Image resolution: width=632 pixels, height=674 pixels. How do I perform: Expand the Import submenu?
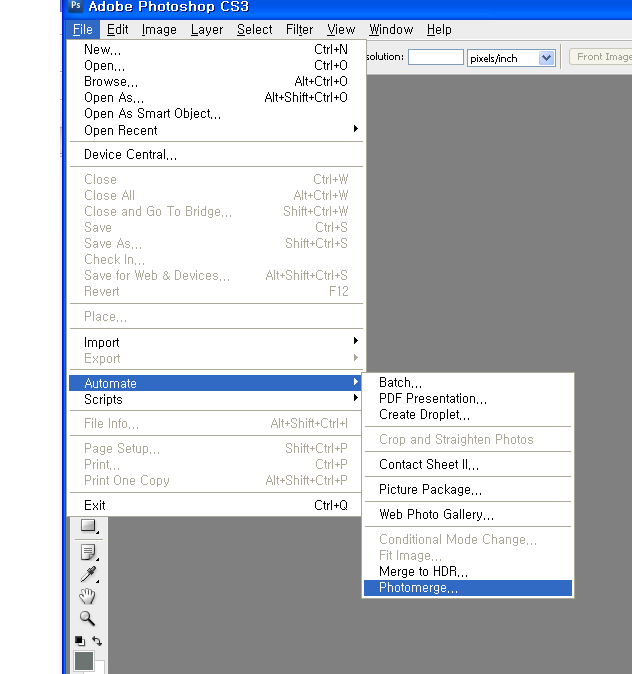(x=216, y=342)
